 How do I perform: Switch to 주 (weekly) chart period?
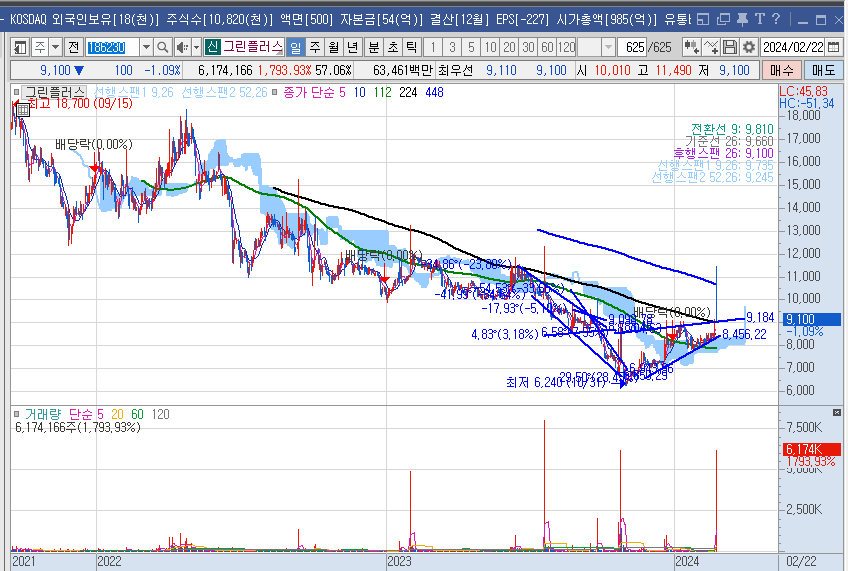coord(315,48)
